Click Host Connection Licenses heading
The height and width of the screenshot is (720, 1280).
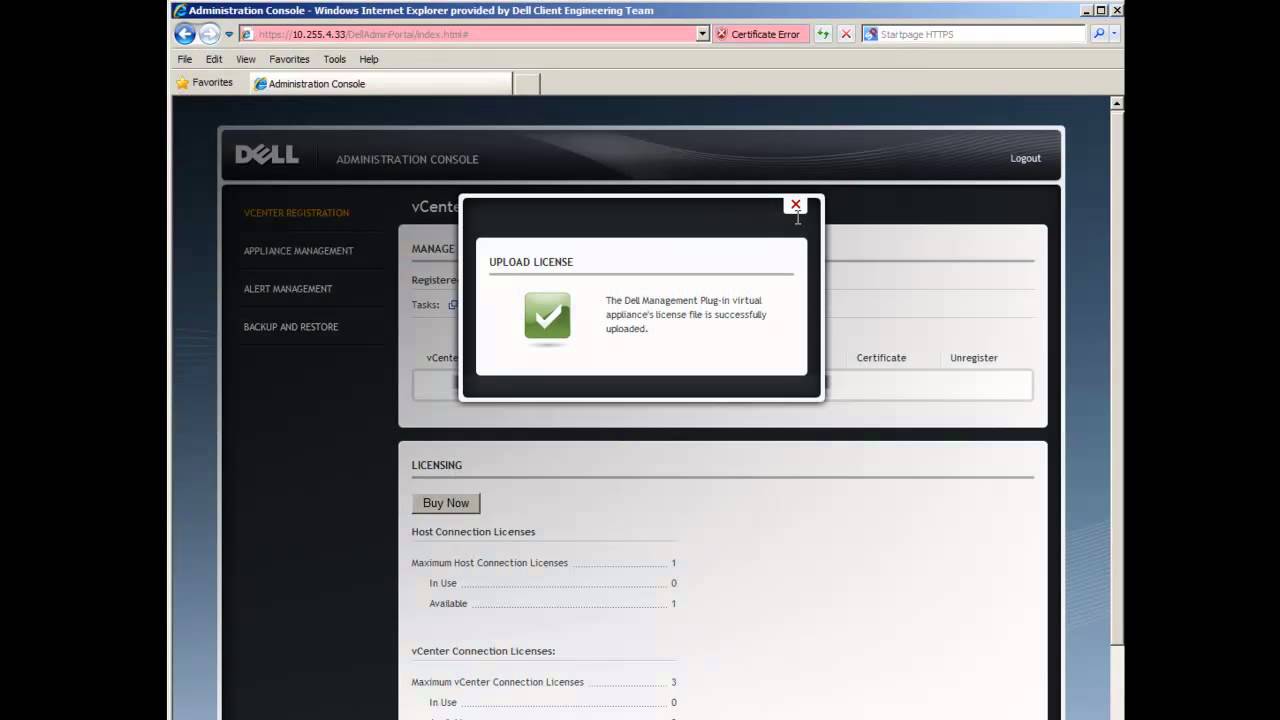(x=473, y=532)
